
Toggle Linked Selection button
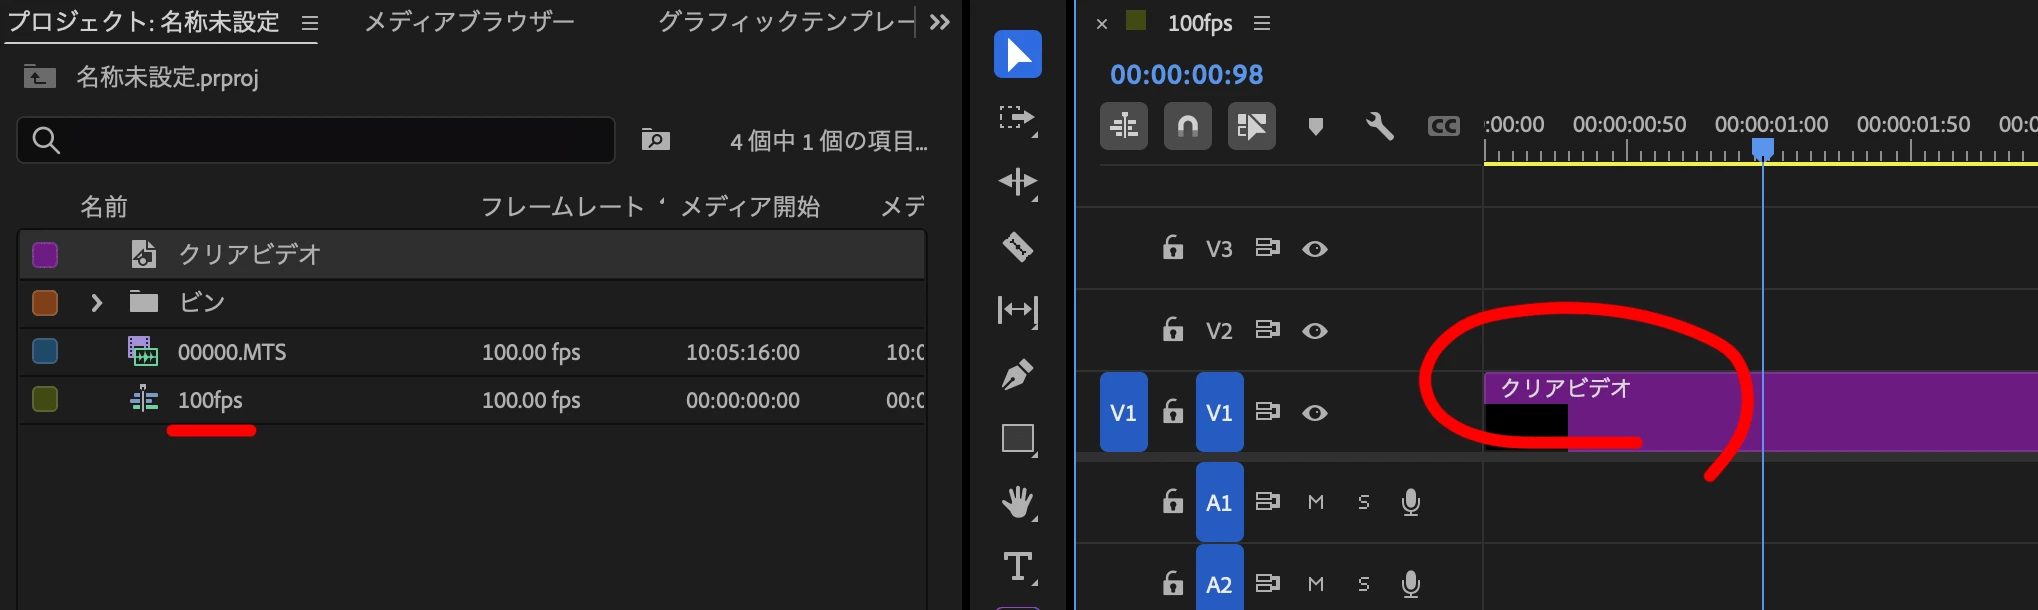1252,126
